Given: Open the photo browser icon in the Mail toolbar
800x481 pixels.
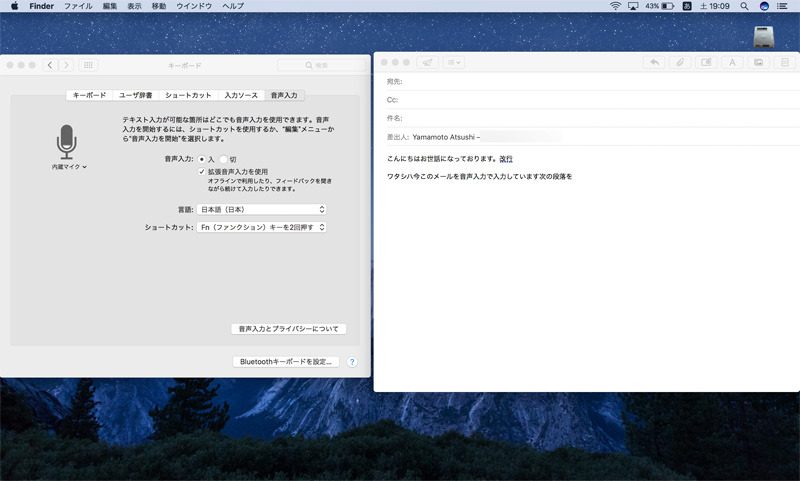Looking at the screenshot, I should pyautogui.click(x=758, y=62).
